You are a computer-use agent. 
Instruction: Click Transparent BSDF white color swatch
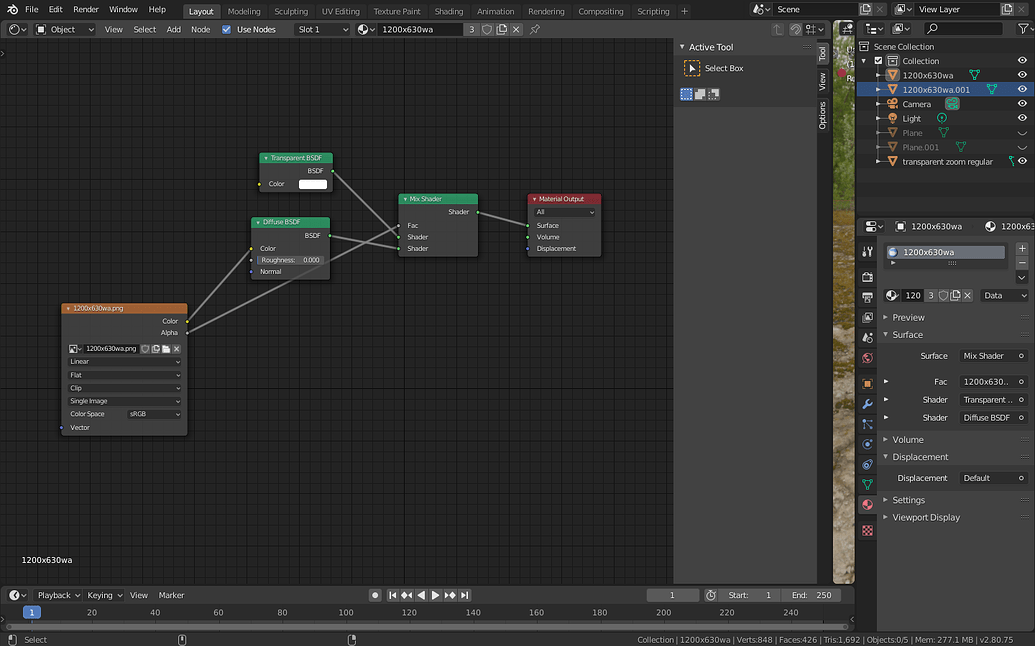[313, 184]
